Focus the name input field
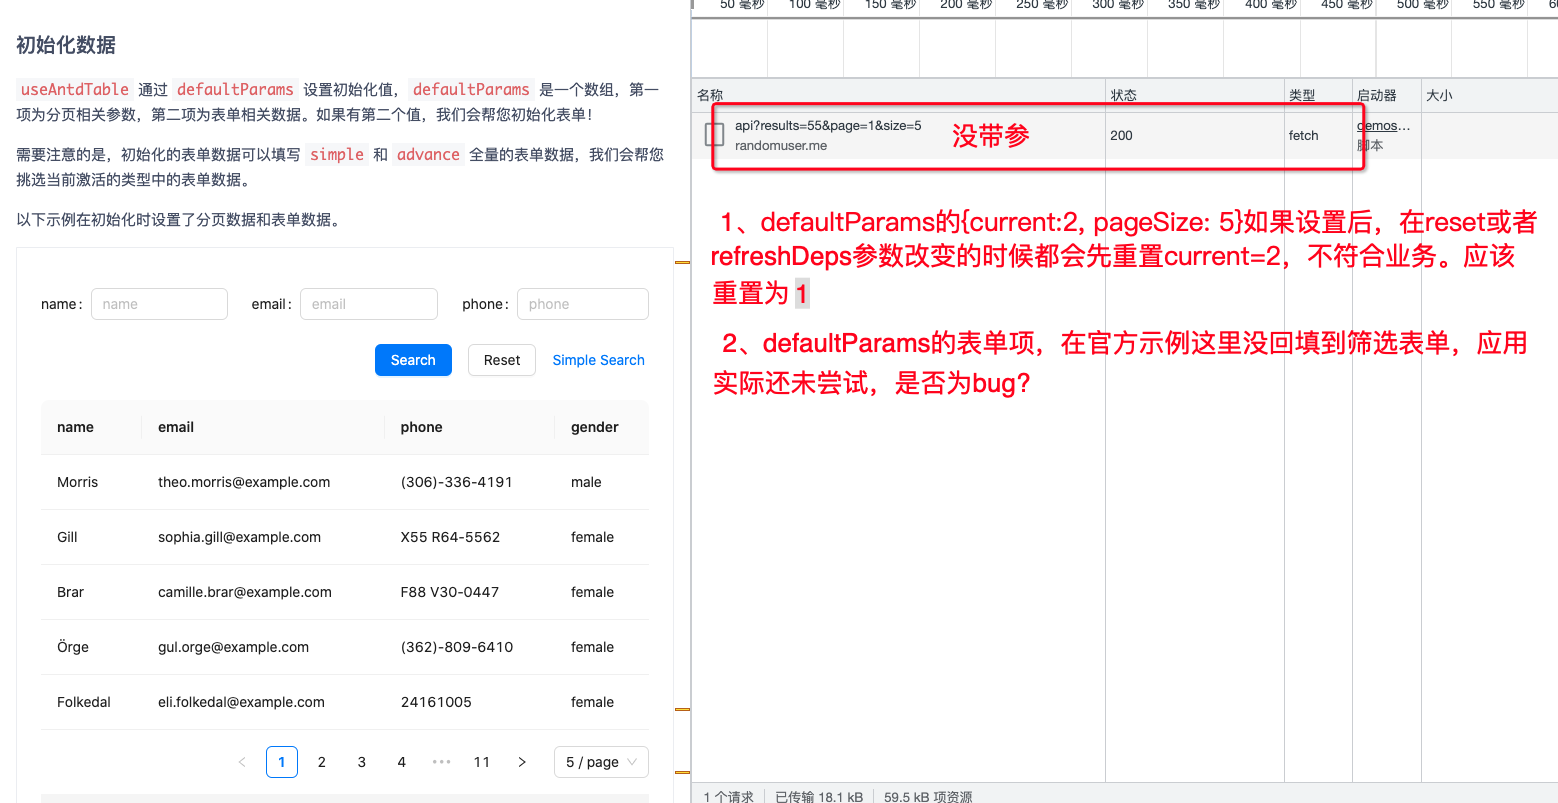Viewport: 1558px width, 803px height. pos(159,303)
